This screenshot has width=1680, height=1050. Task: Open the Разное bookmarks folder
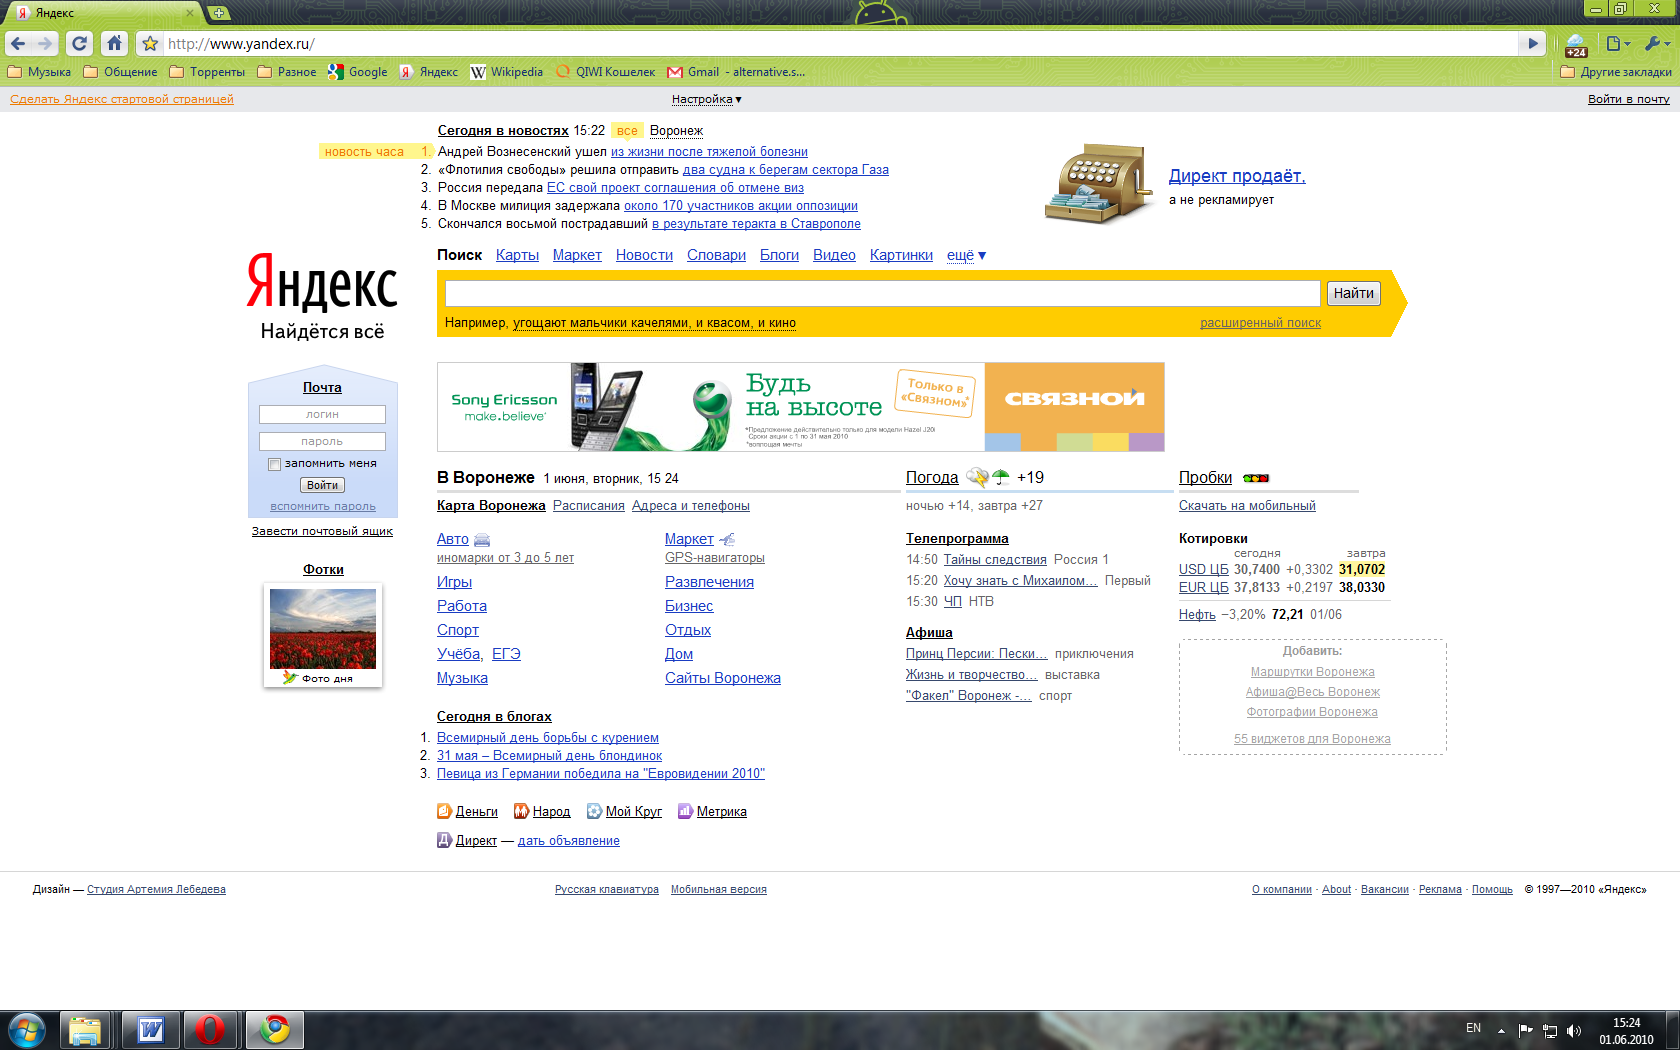[287, 72]
